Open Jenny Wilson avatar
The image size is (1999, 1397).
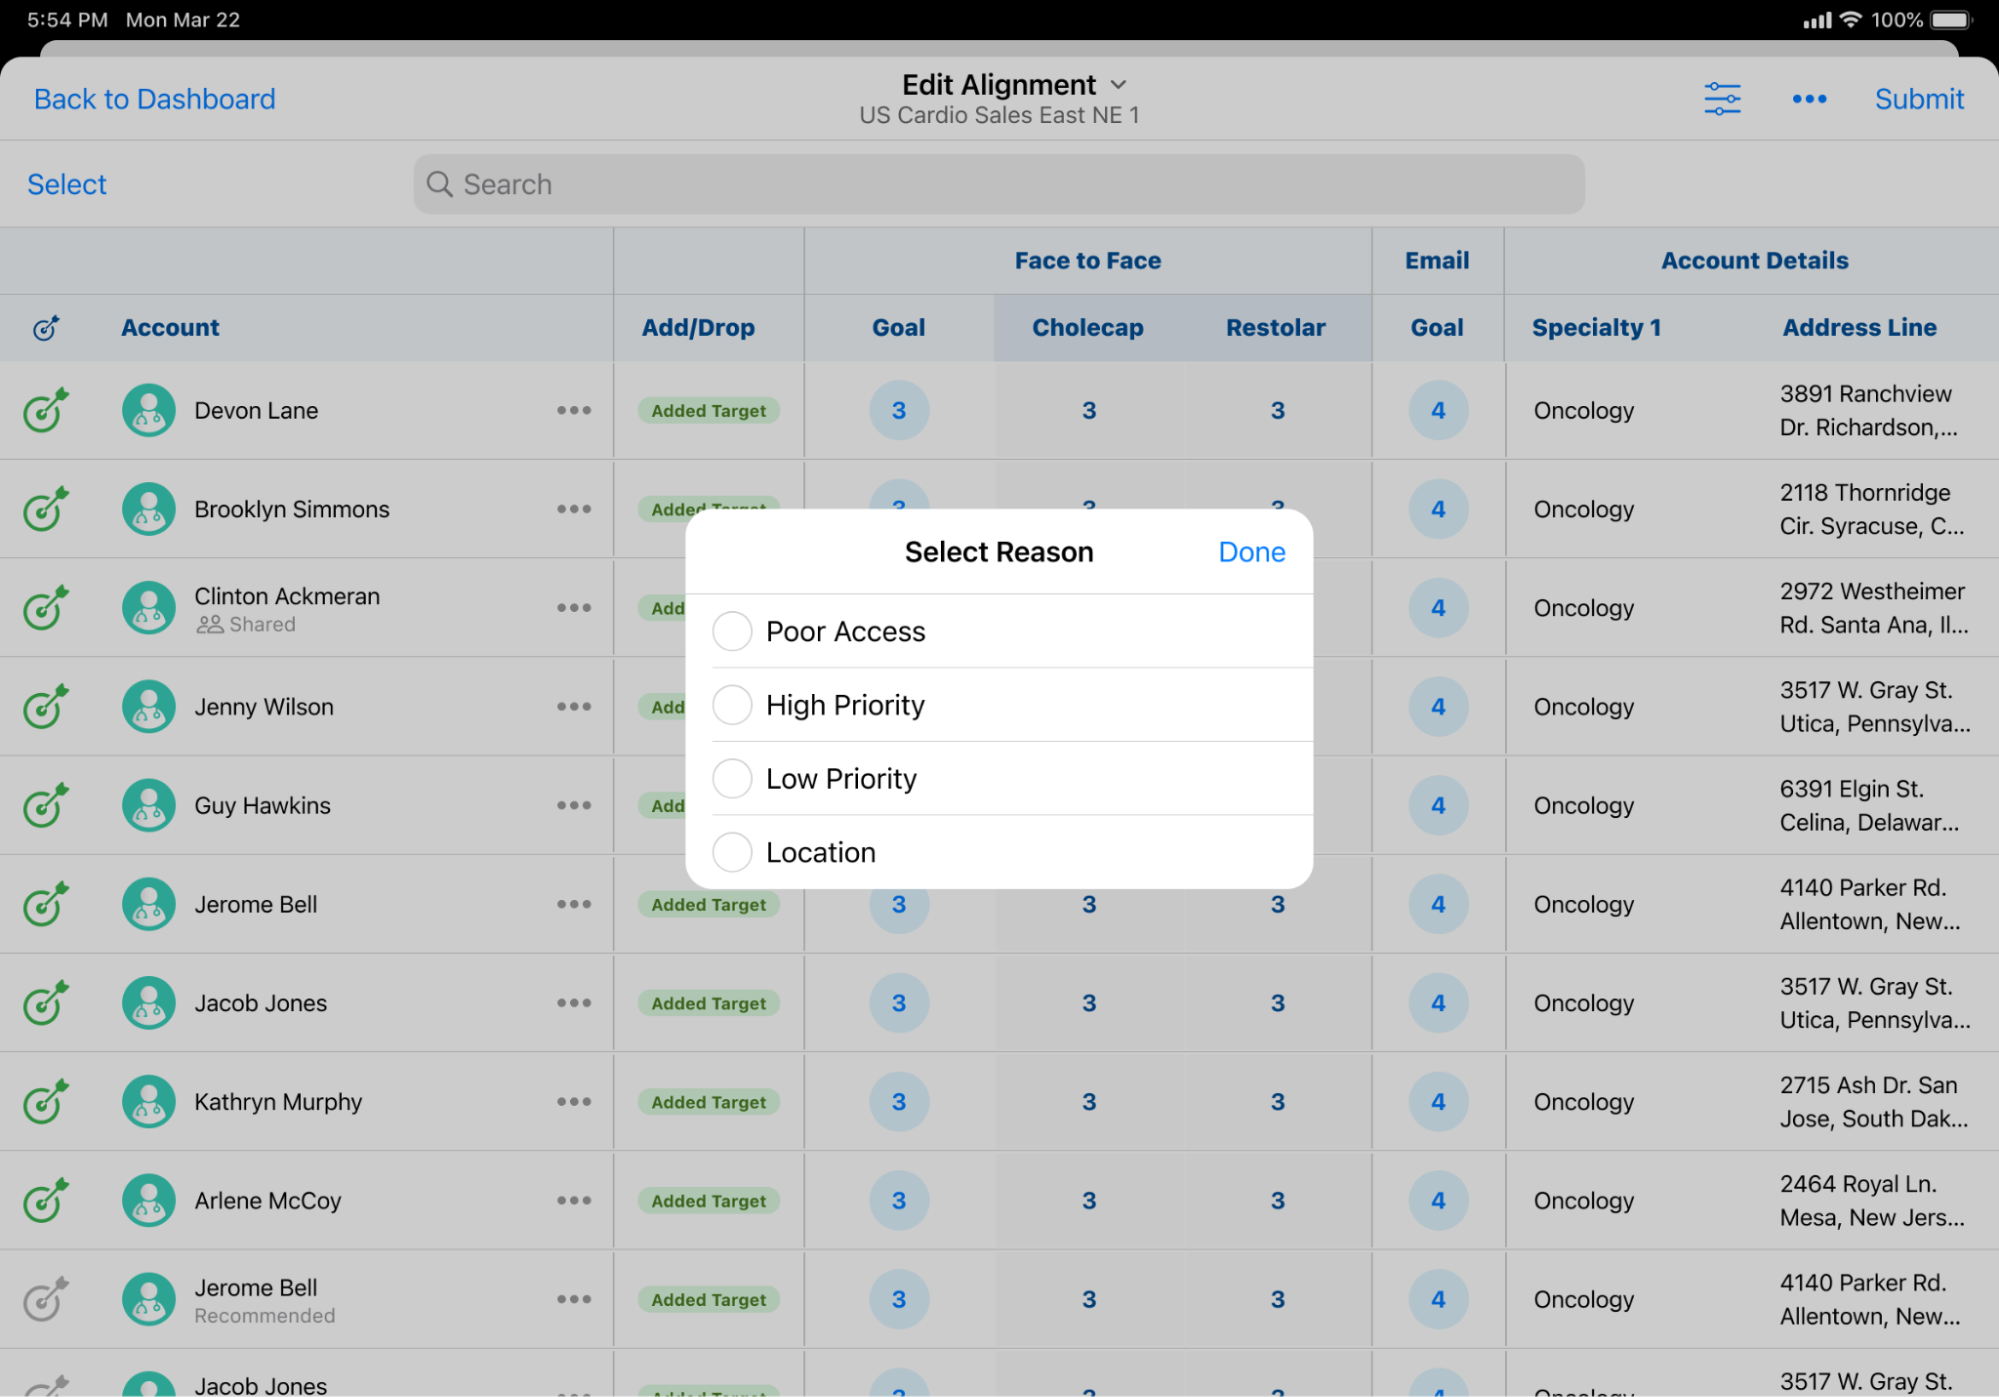(x=149, y=707)
